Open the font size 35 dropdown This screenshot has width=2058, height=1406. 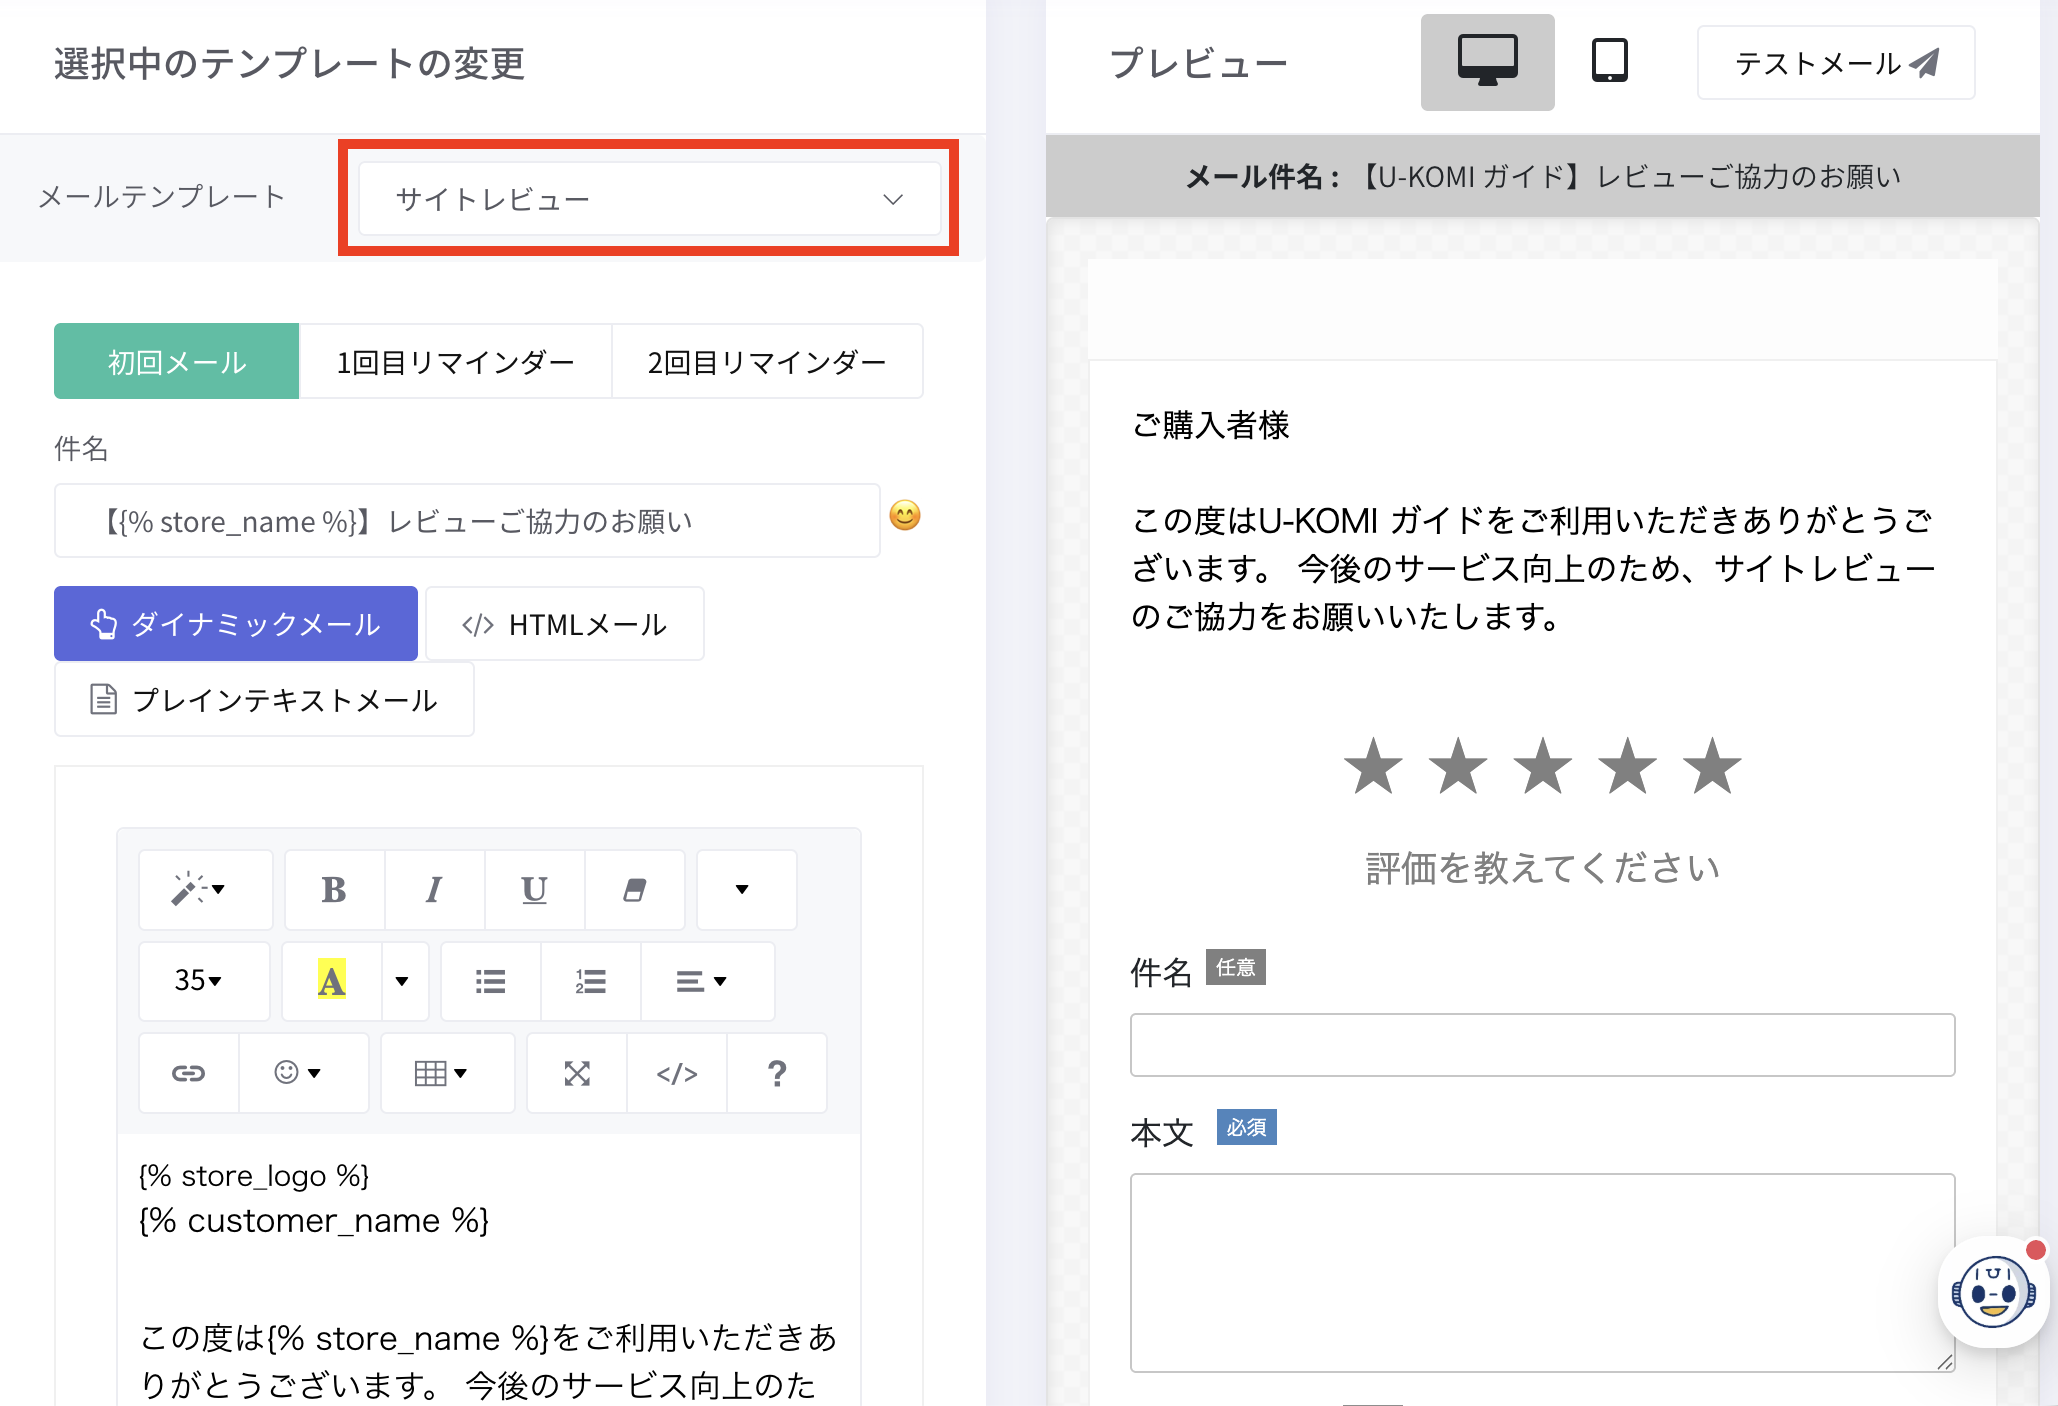(x=198, y=981)
